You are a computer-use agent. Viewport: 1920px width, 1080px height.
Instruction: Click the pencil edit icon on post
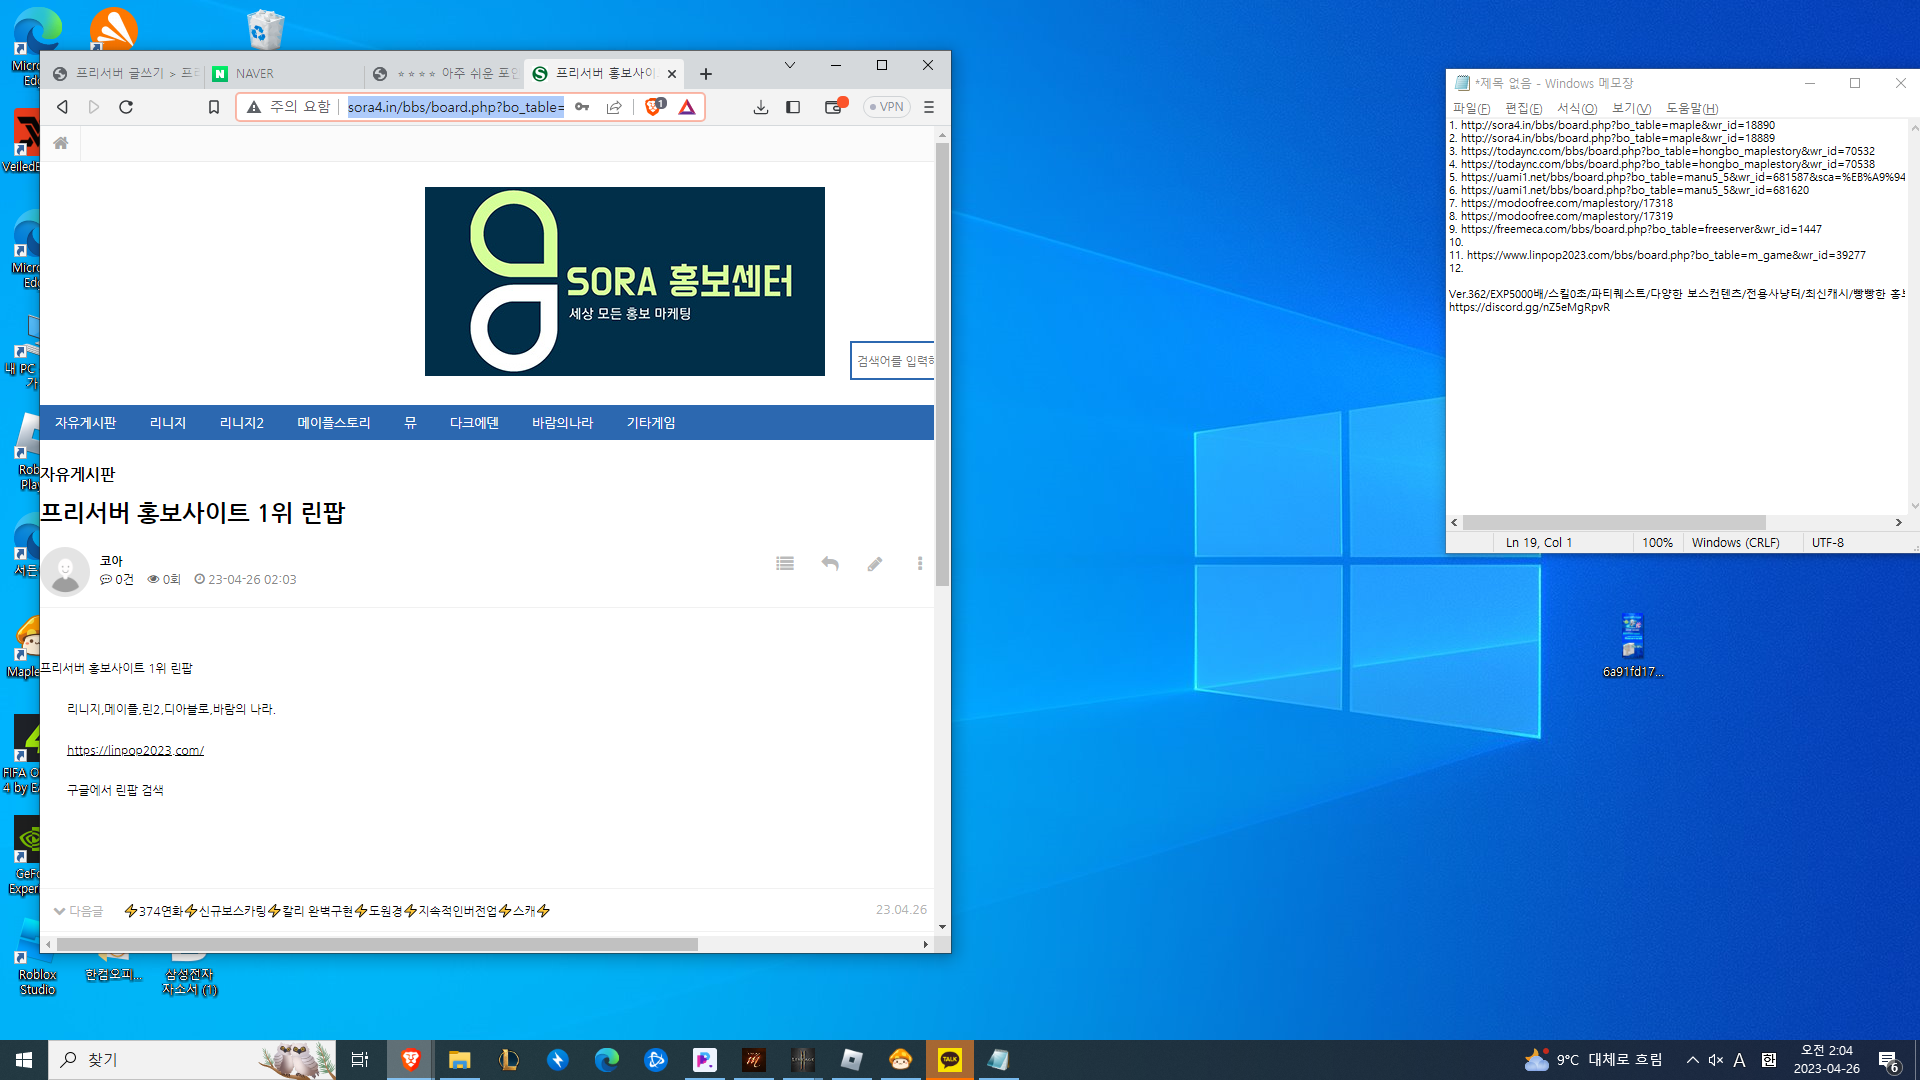(875, 564)
